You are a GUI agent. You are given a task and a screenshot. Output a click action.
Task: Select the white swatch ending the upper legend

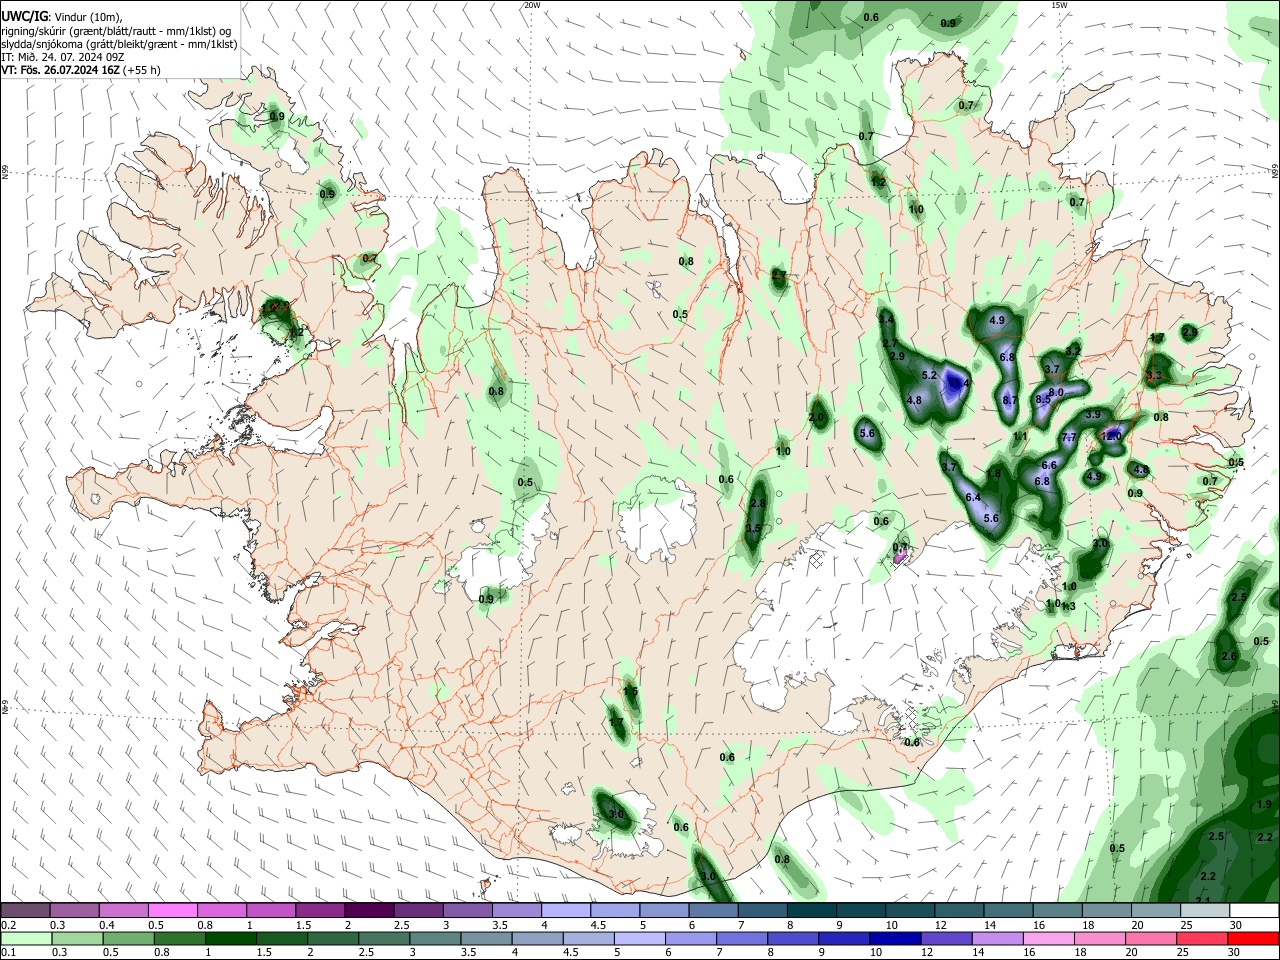pos(1254,910)
